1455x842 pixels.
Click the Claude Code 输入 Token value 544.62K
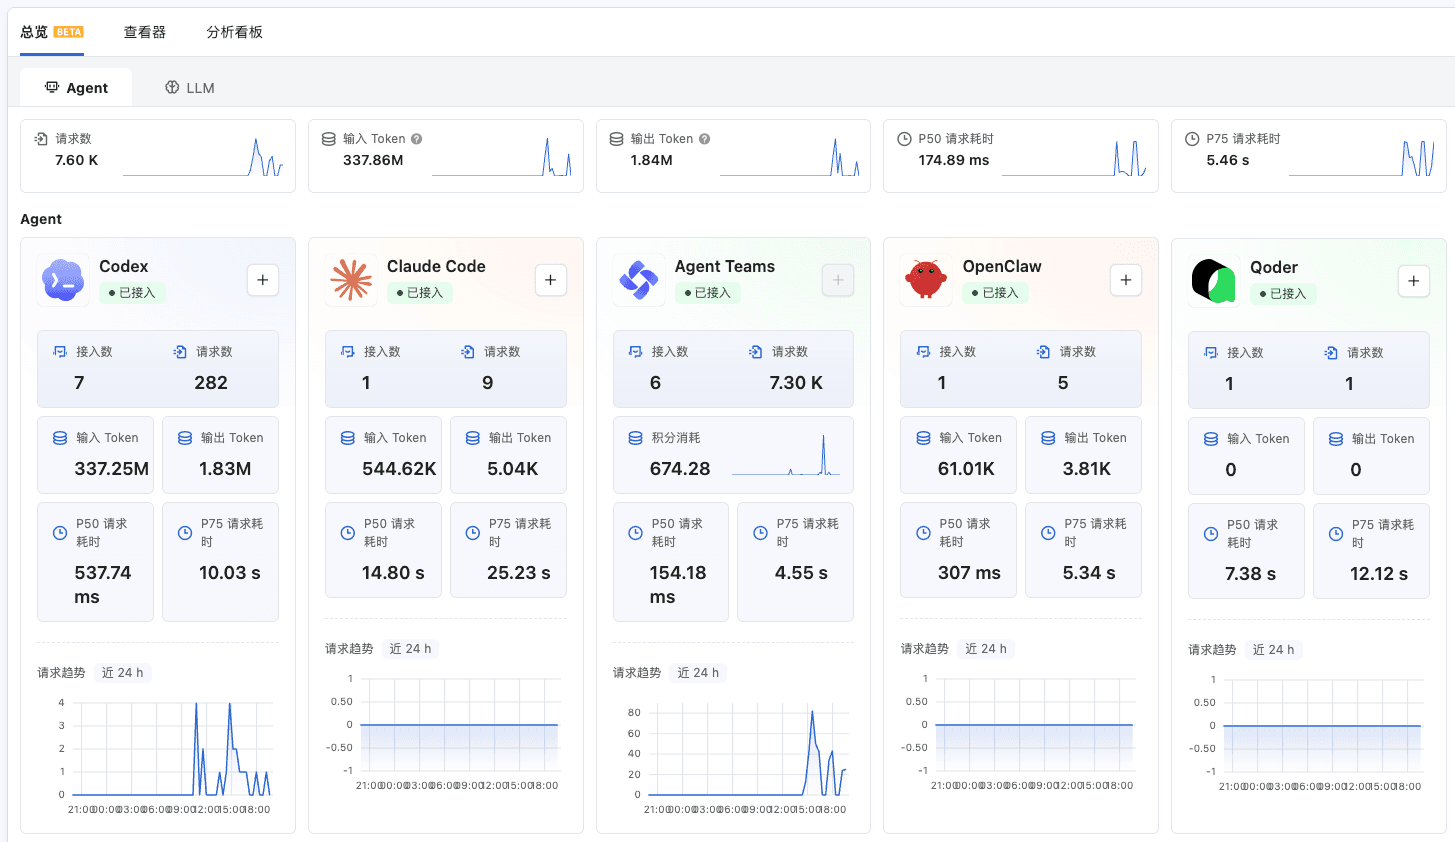399,469
